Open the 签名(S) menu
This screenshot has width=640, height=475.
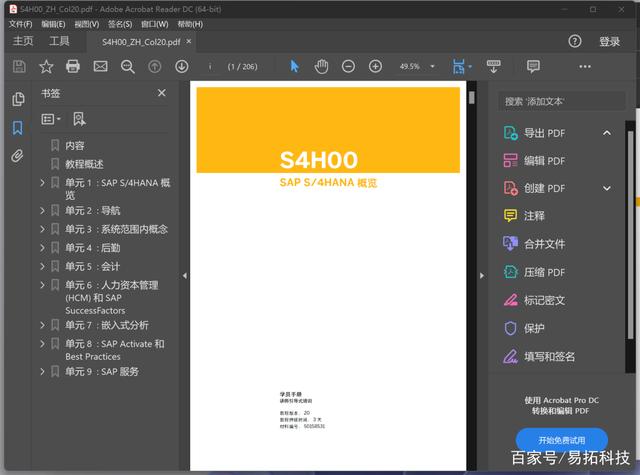(x=120, y=24)
